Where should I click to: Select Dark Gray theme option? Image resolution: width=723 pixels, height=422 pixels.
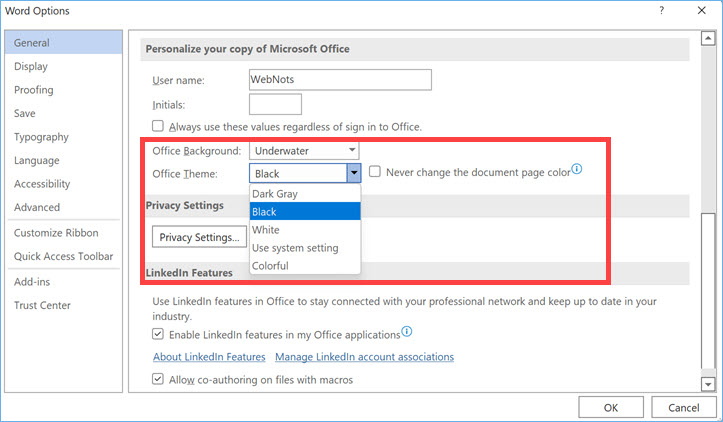(x=275, y=194)
